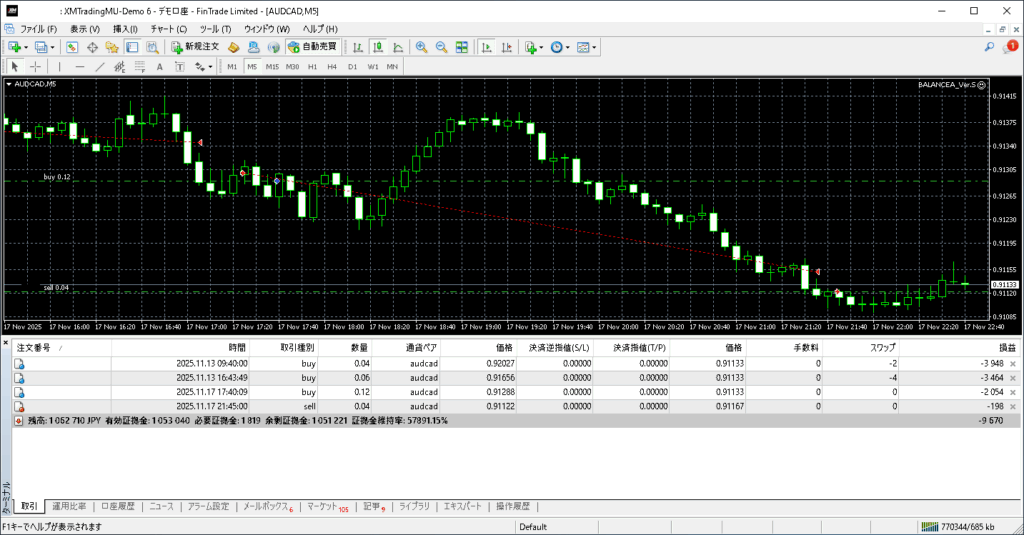Click the zoom out magnifier icon
Viewport: 1024px width, 535px height.
(441, 47)
